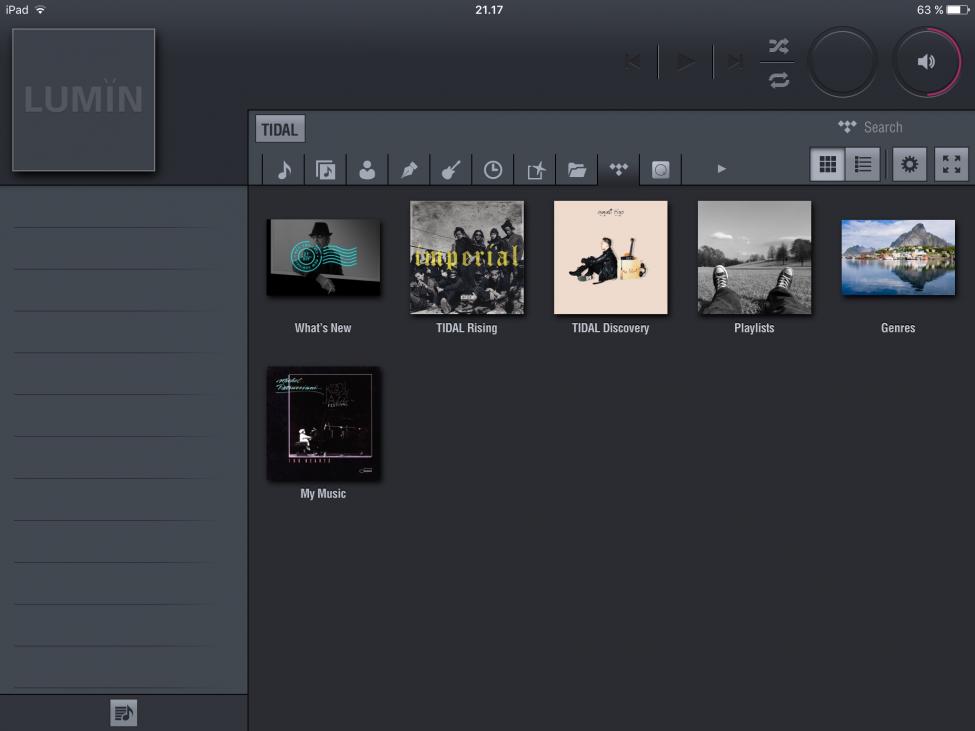The image size is (975, 731).
Task: Open the Folders browse tab
Action: tap(576, 169)
